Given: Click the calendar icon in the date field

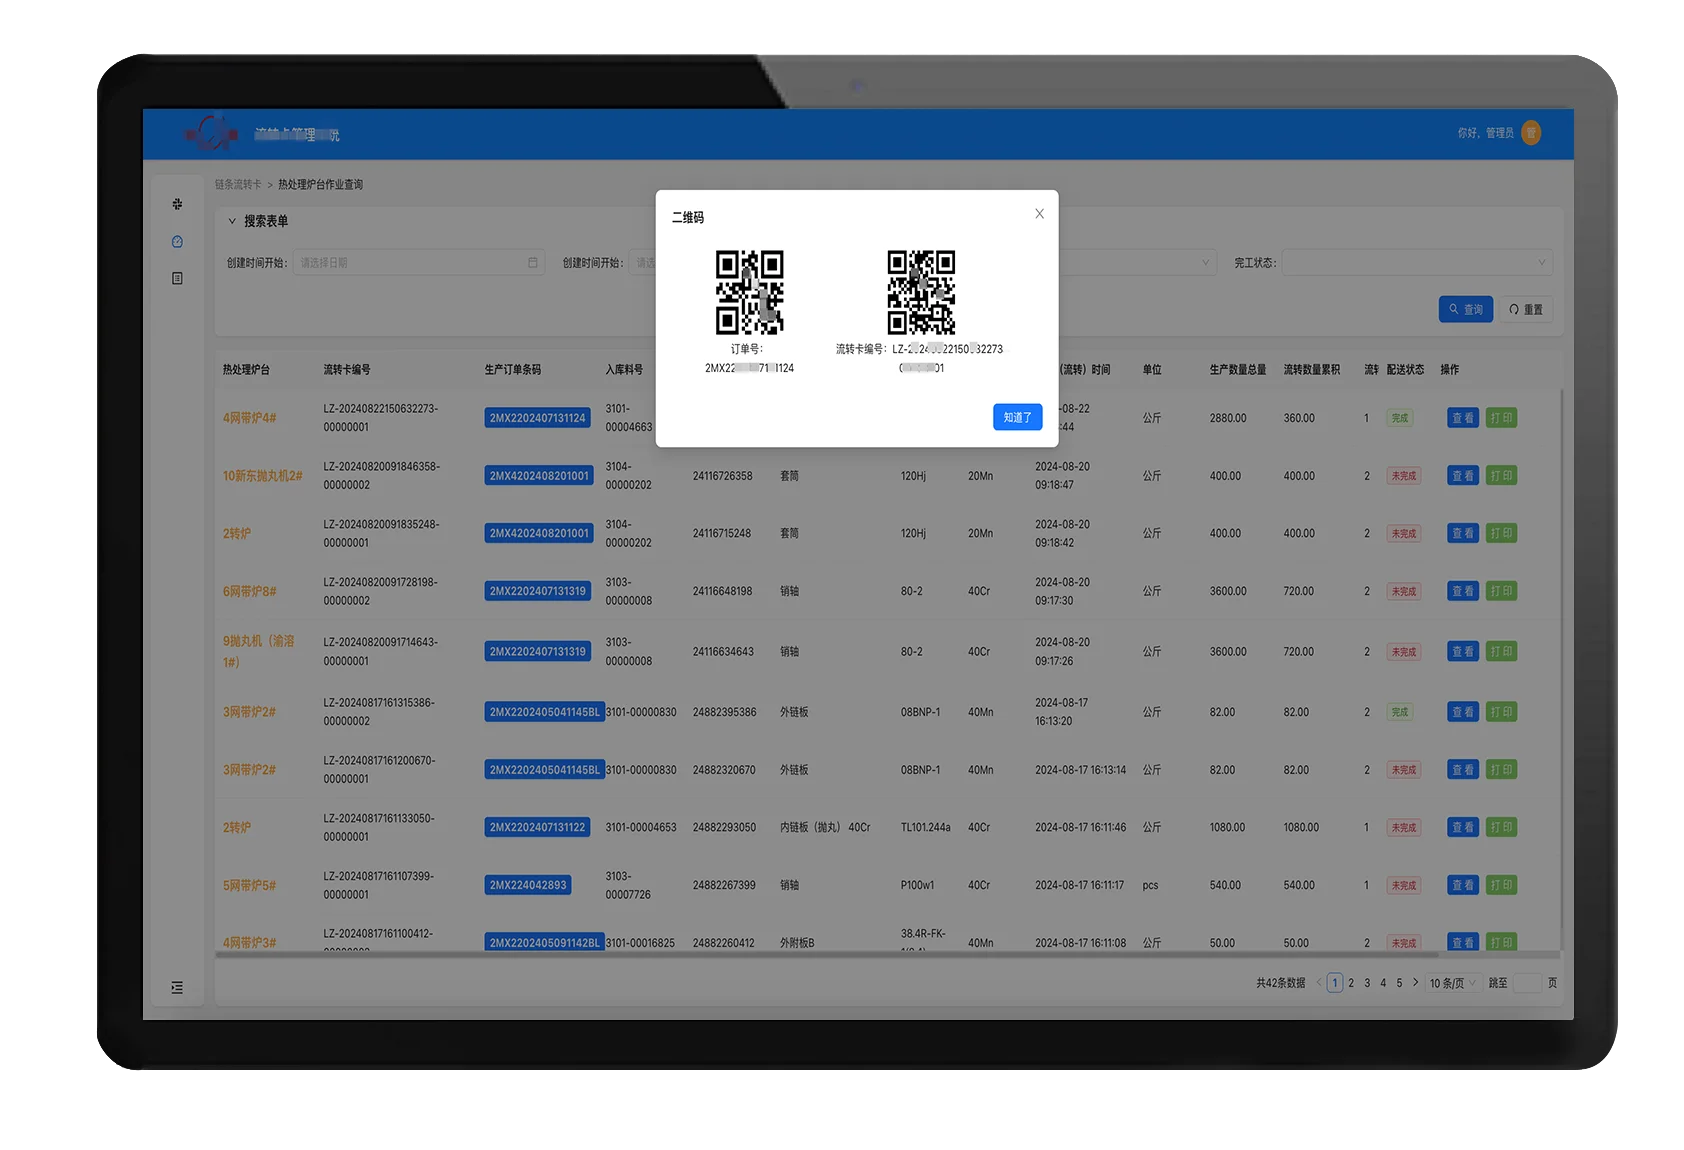Looking at the screenshot, I should pos(532,263).
